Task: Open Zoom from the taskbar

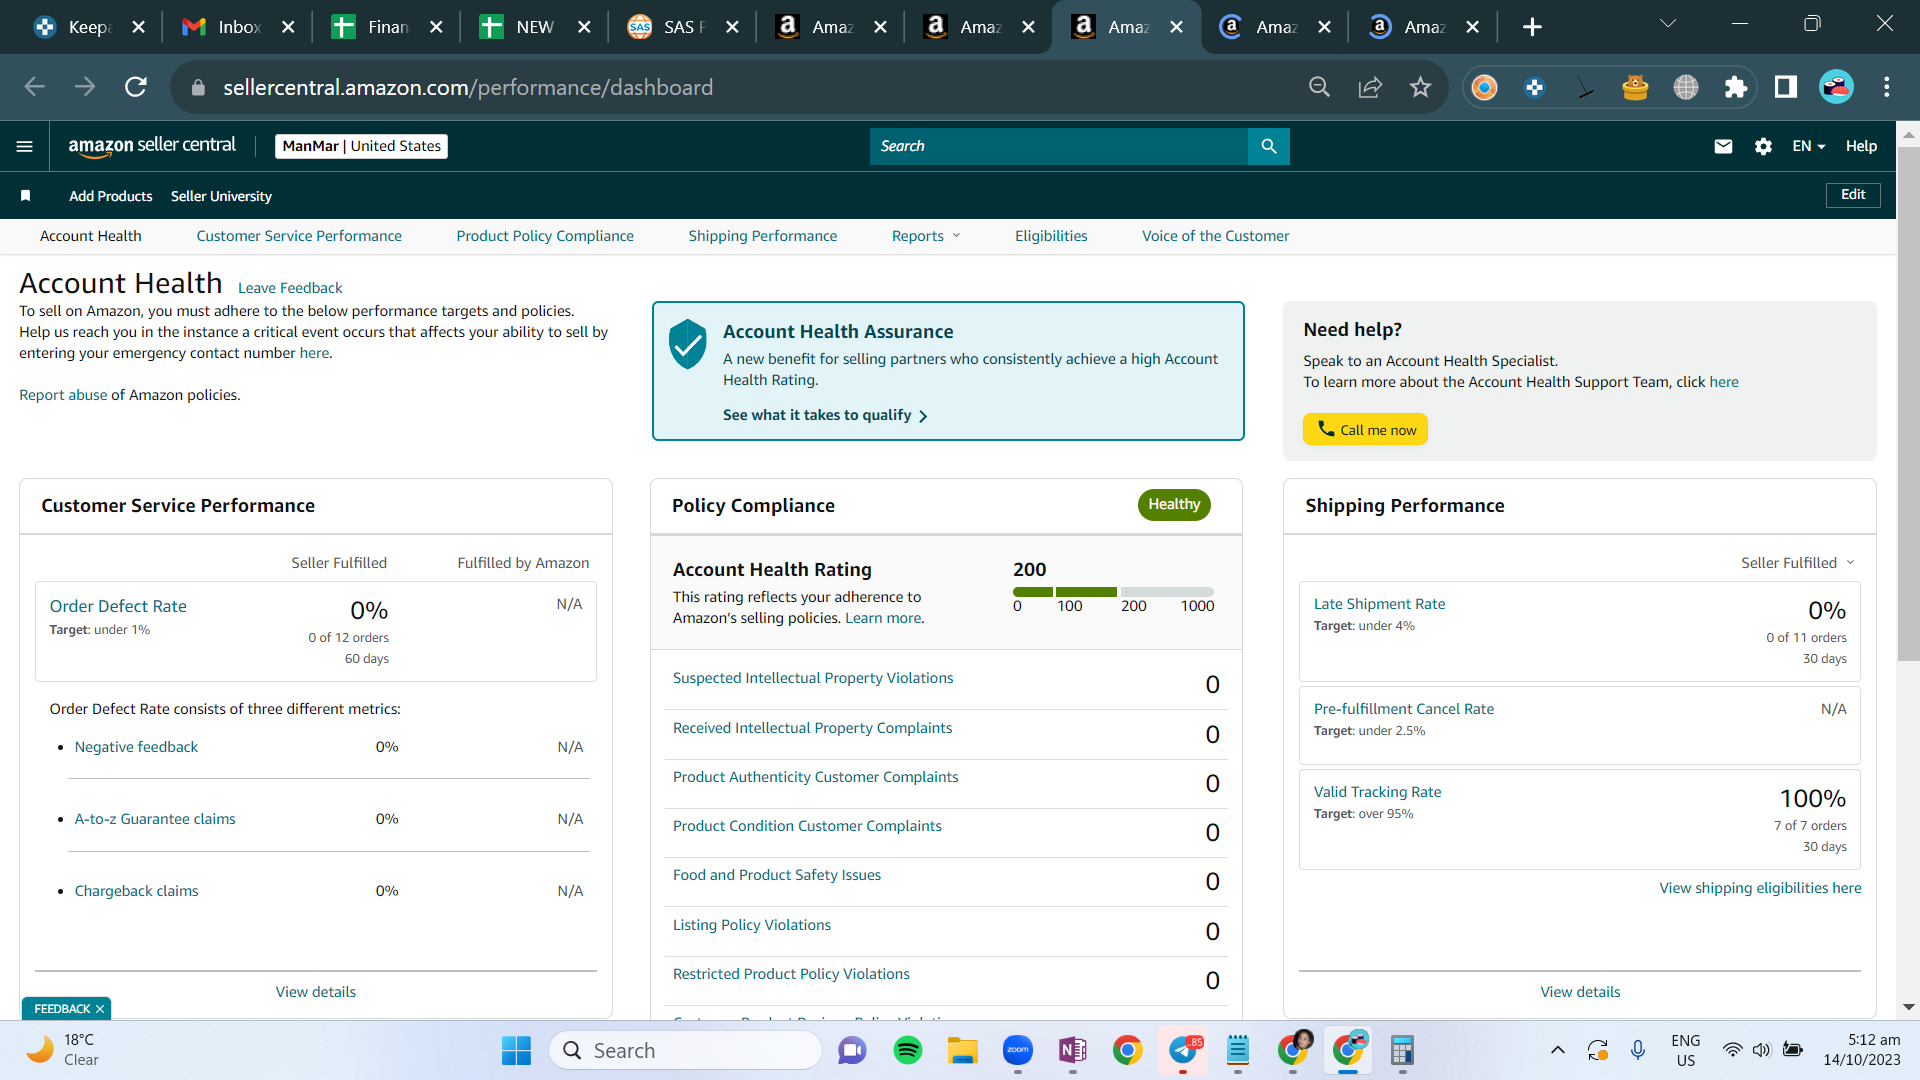Action: point(1018,1050)
